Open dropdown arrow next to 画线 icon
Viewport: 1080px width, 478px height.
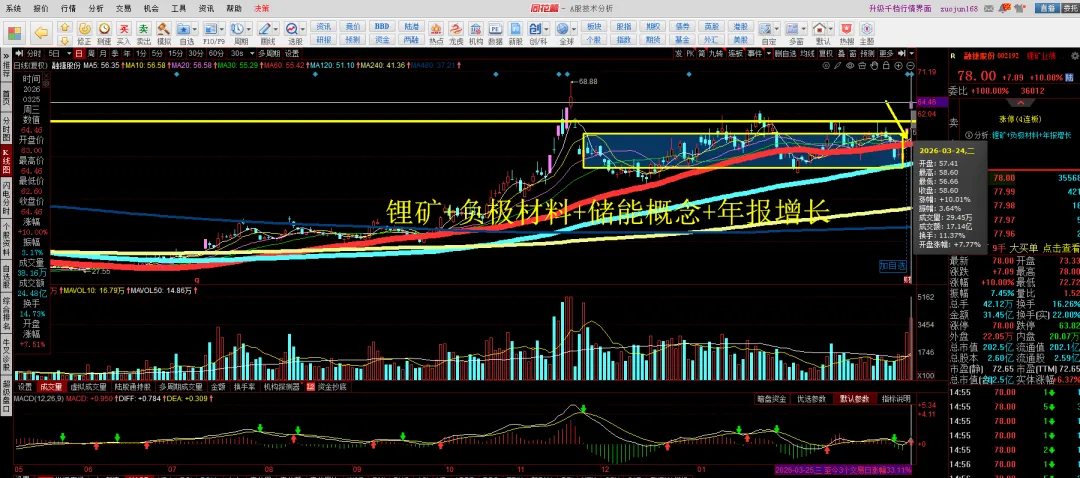pyautogui.click(x=276, y=29)
